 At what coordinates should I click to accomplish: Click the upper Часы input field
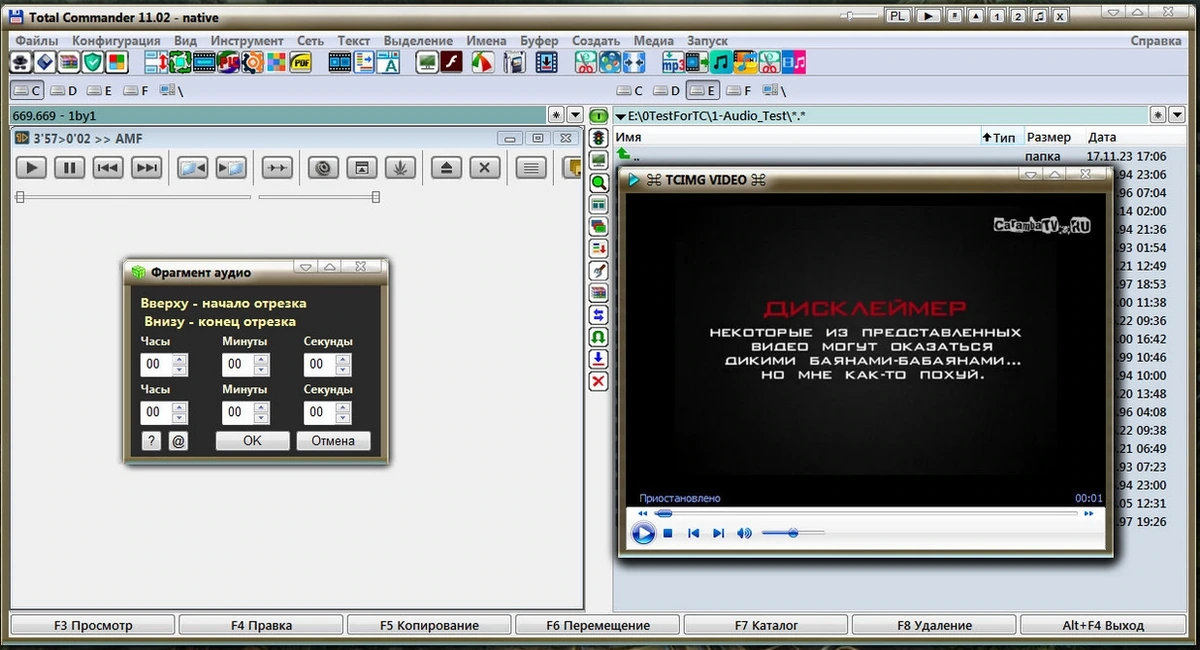pyautogui.click(x=155, y=365)
